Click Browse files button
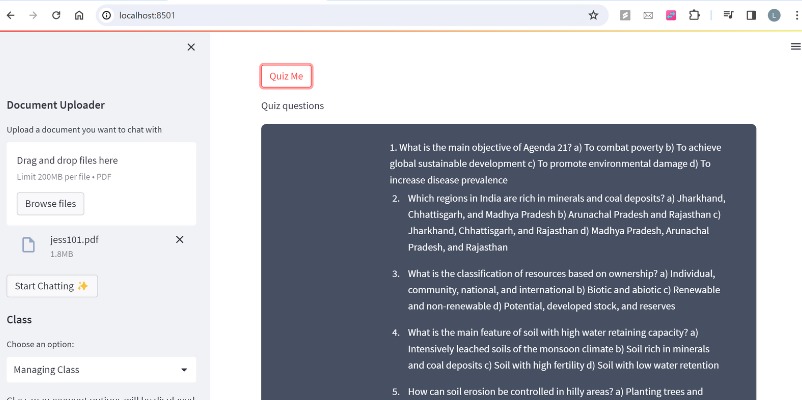Viewport: 802px width, 400px height. pos(51,204)
